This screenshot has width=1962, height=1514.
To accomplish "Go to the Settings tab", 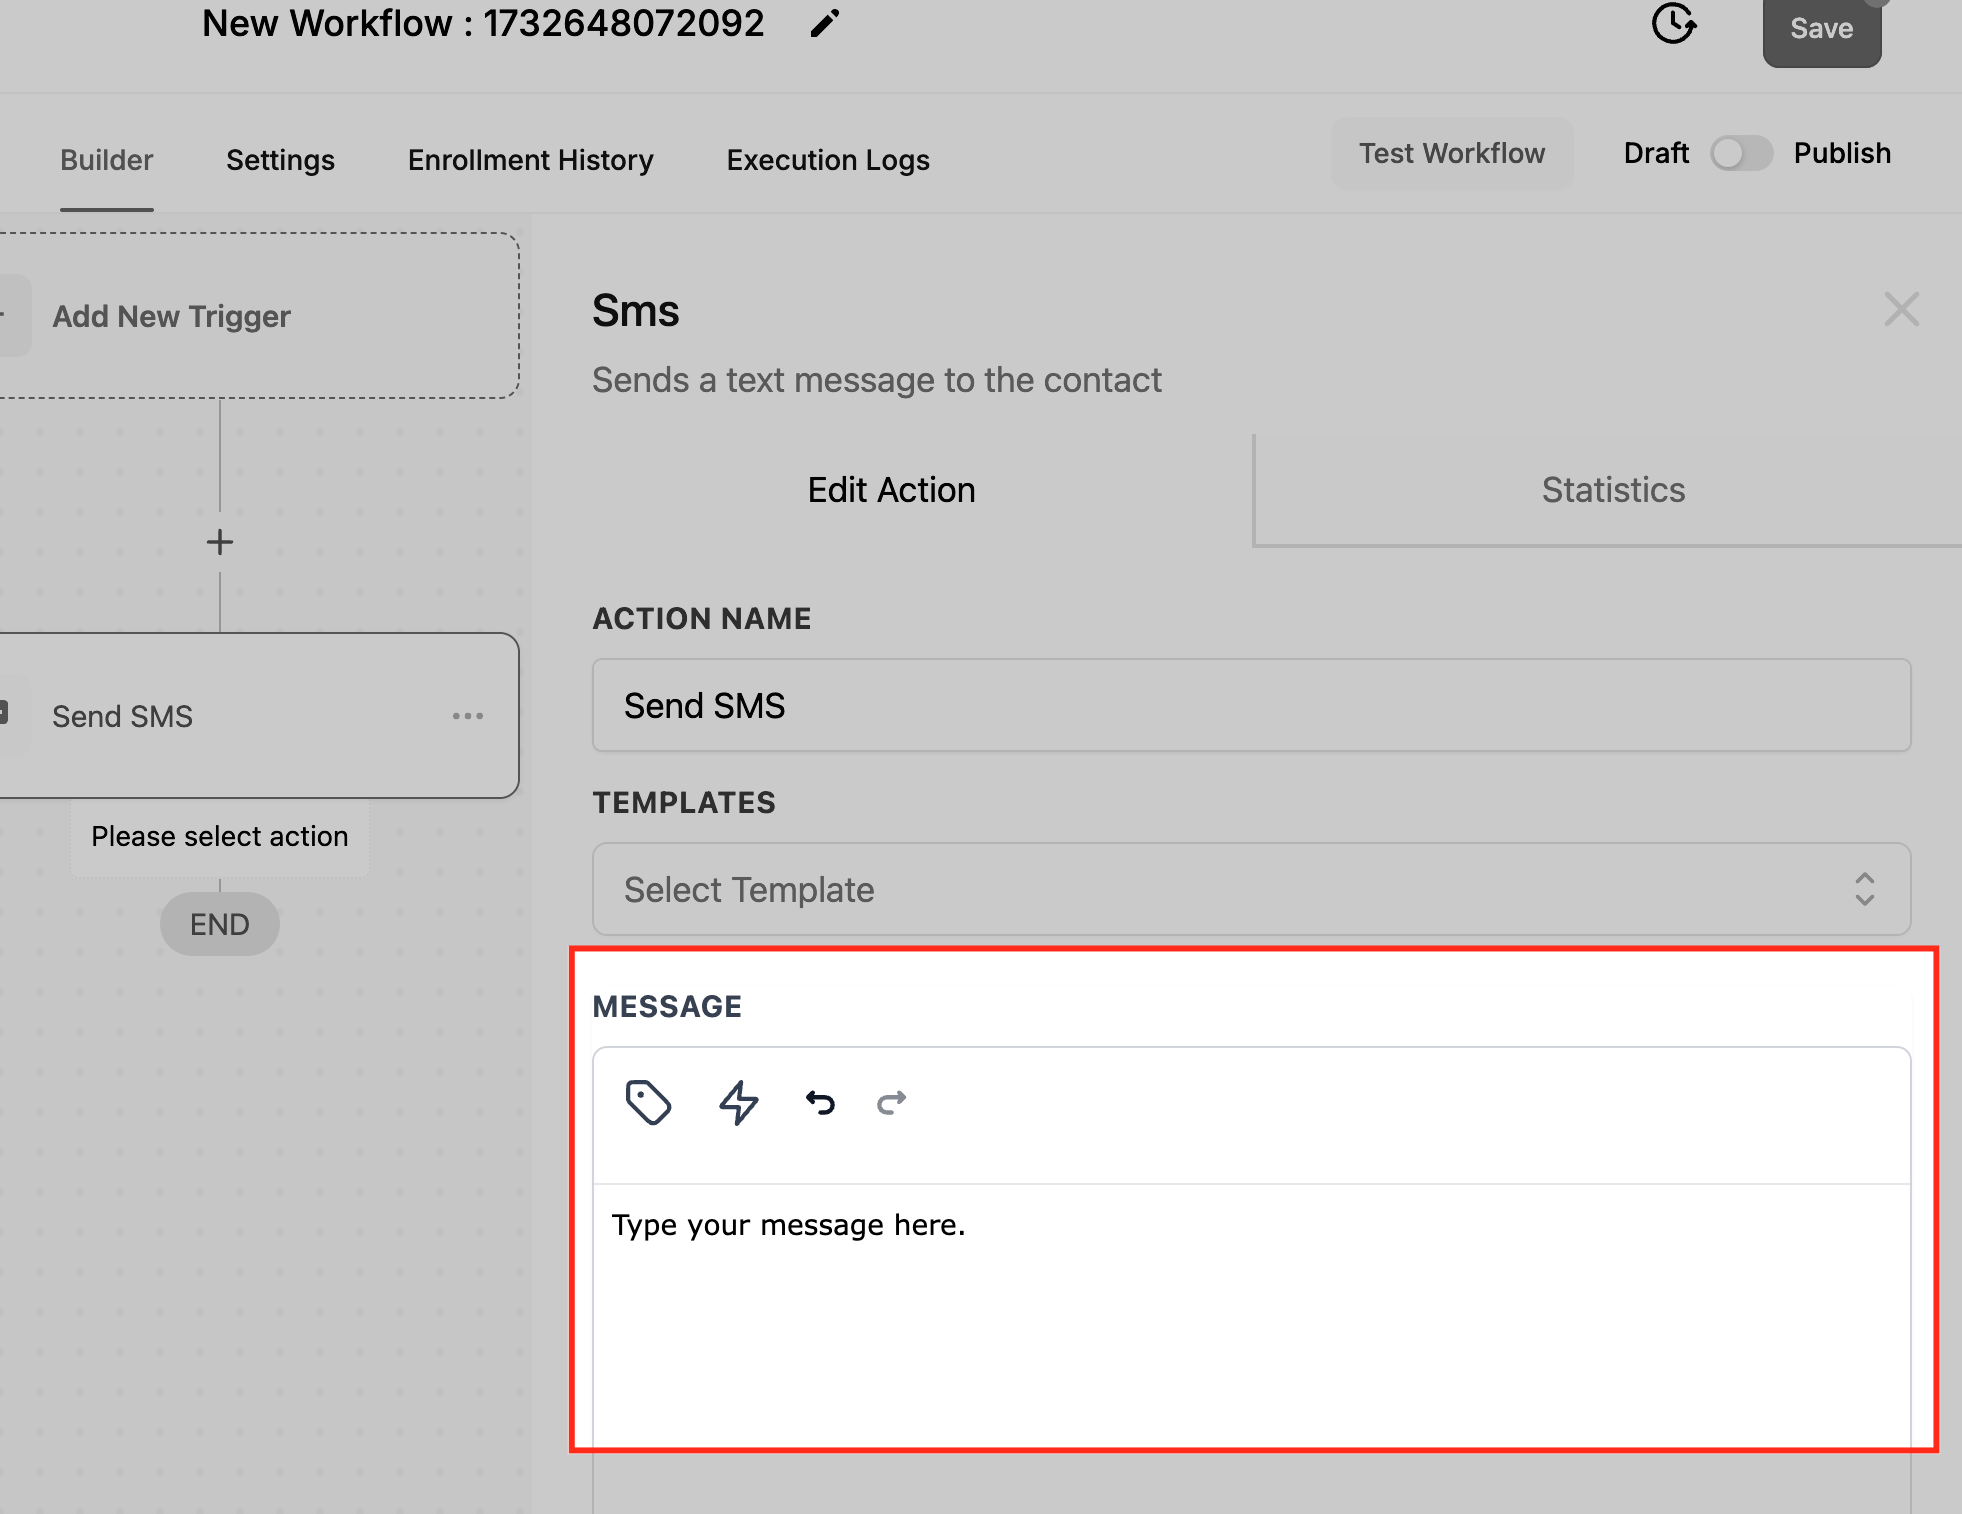I will (280, 159).
